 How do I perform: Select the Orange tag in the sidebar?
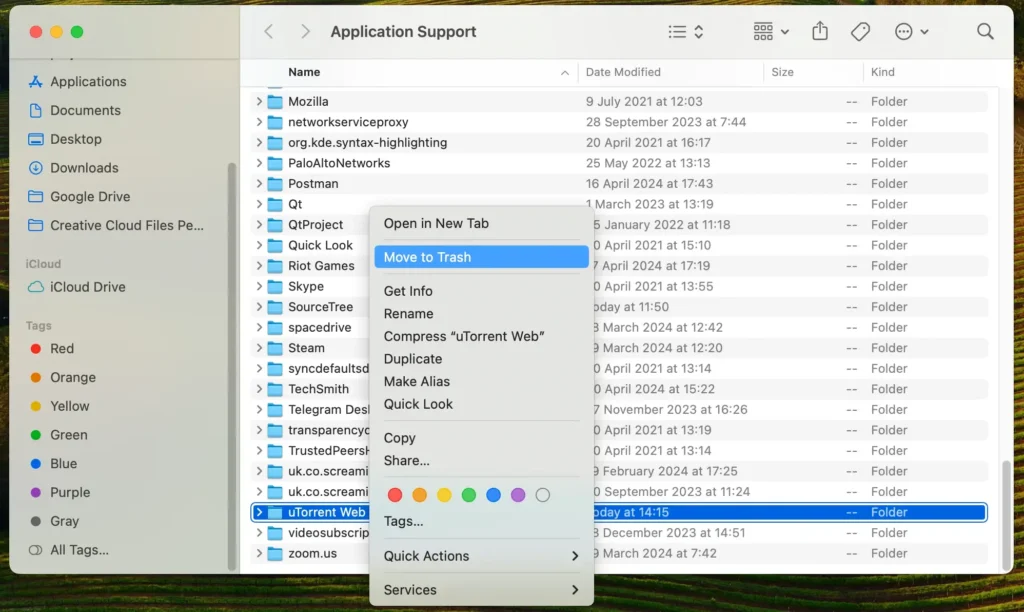63,378
